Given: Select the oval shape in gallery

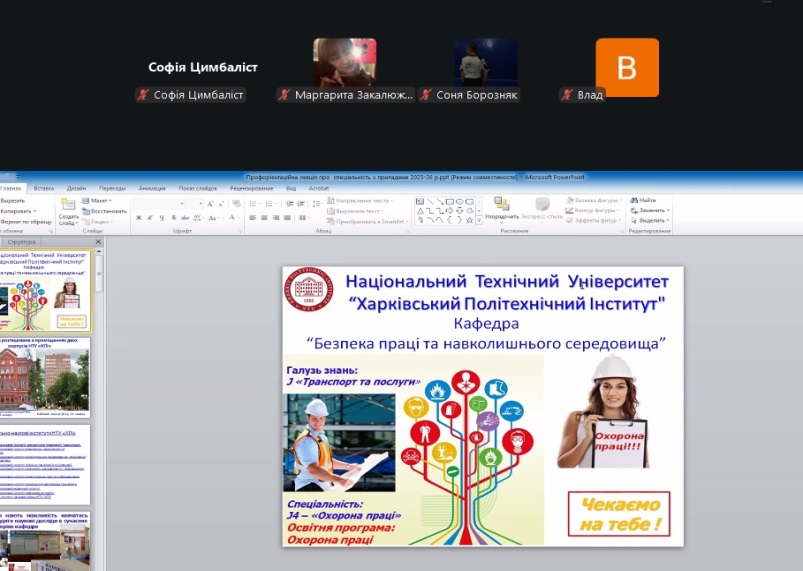Looking at the screenshot, I should [x=459, y=202].
